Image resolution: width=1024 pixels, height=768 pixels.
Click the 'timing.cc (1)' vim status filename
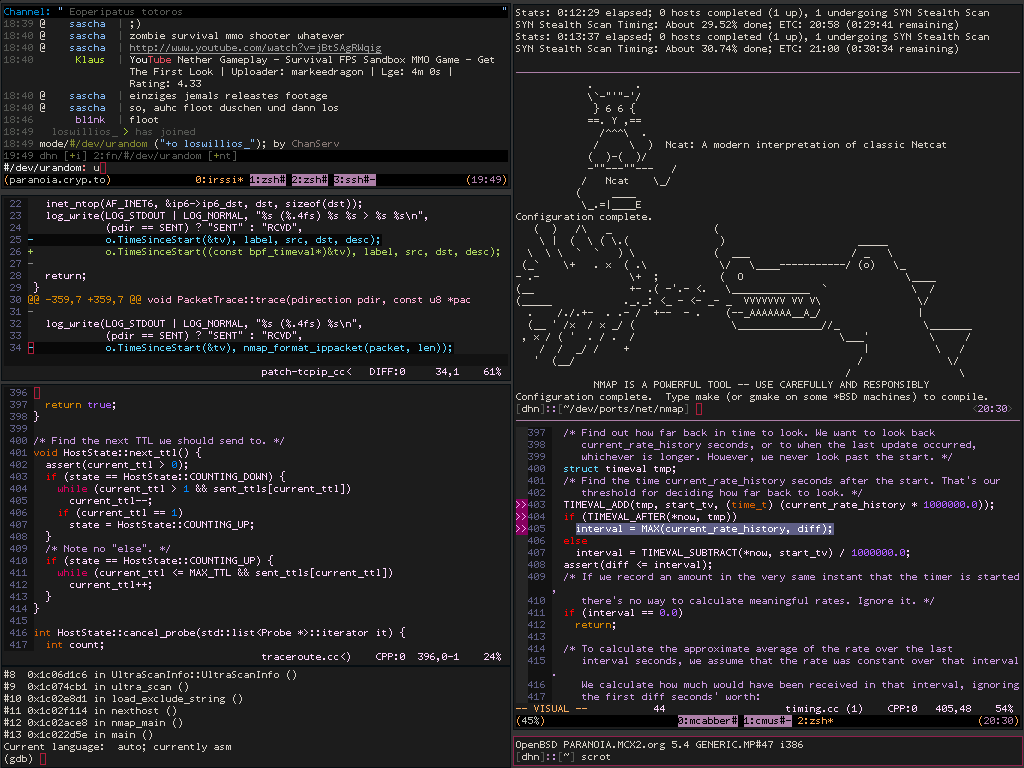824,709
